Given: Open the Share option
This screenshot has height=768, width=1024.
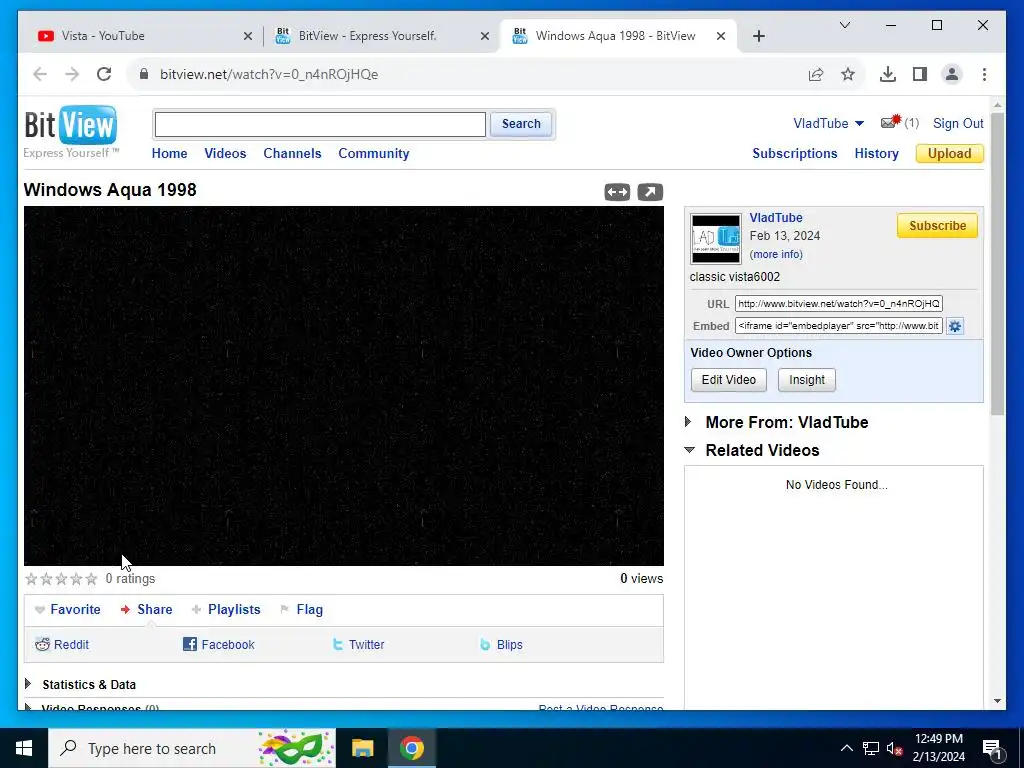Looking at the screenshot, I should tap(147, 609).
